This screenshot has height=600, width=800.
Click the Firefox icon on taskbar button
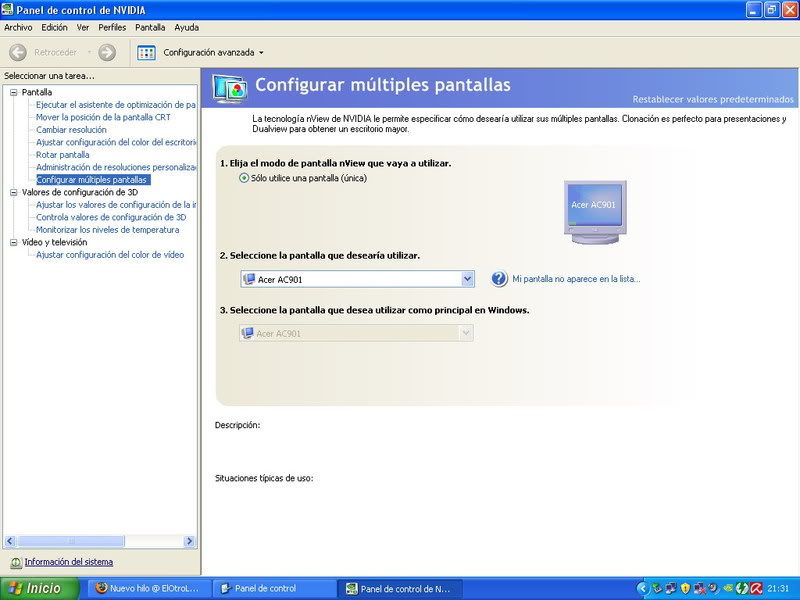click(102, 588)
